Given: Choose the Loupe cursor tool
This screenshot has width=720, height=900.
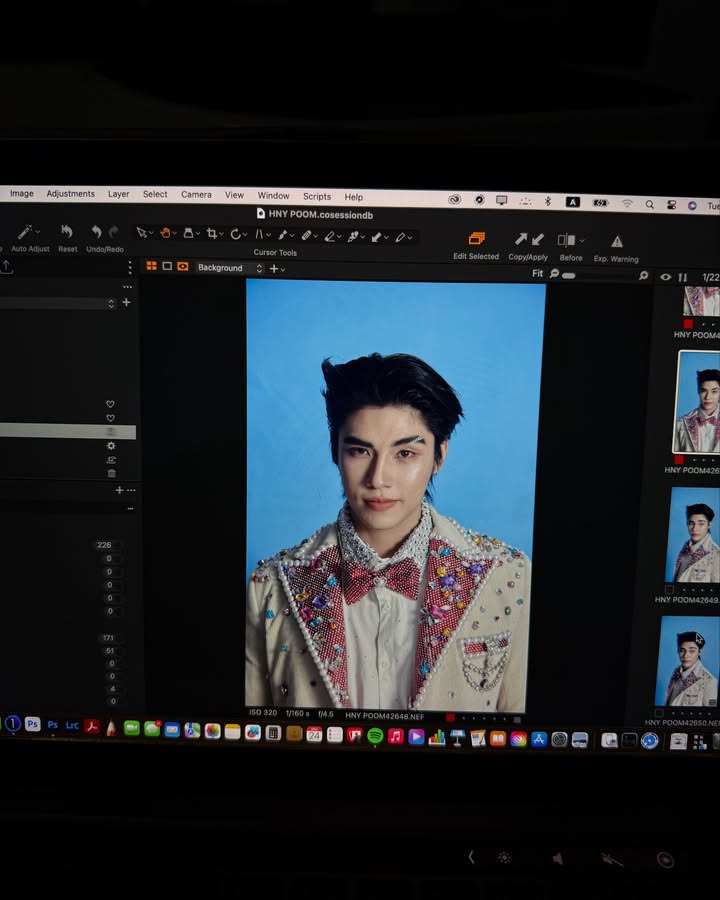Looking at the screenshot, I should coord(188,233).
